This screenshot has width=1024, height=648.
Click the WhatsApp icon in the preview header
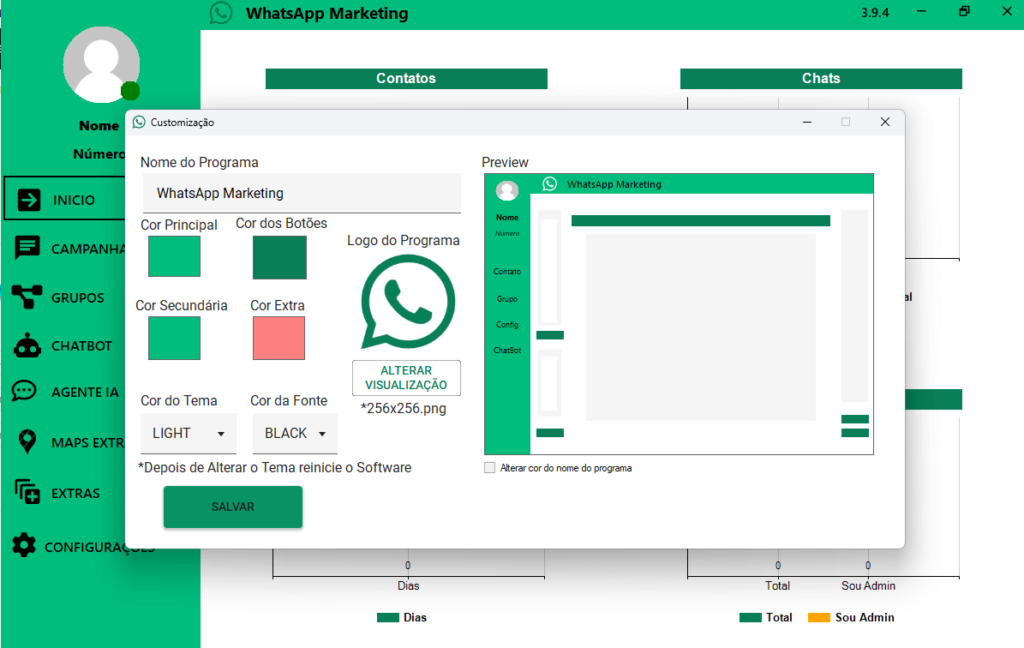pyautogui.click(x=550, y=184)
